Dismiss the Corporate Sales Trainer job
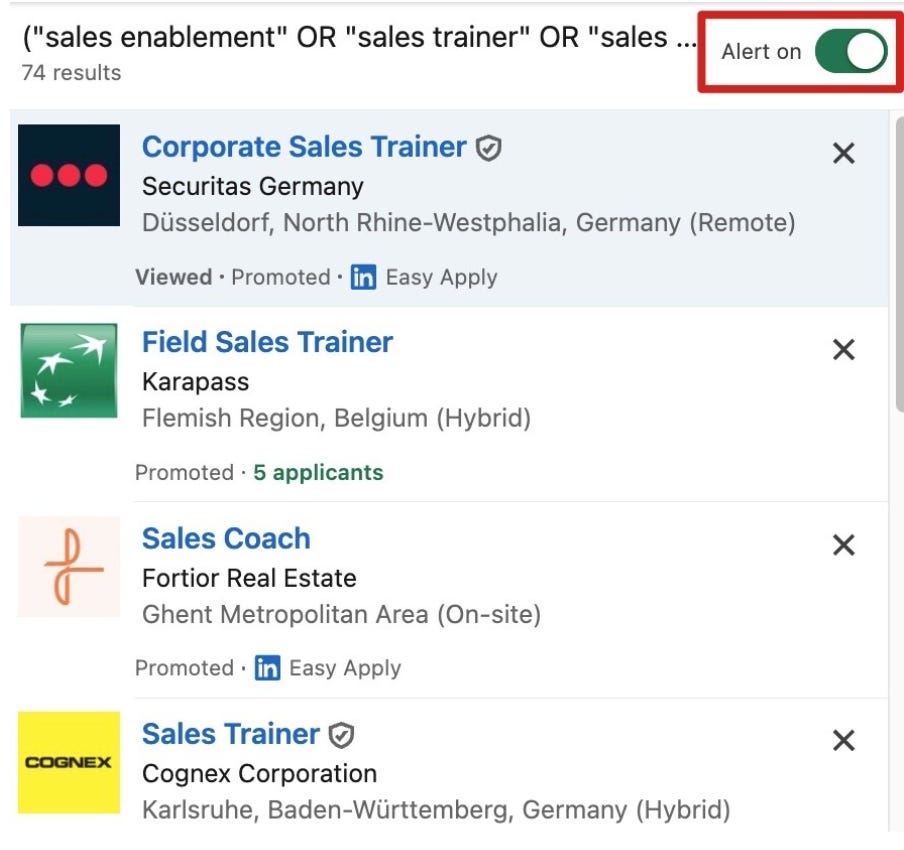This screenshot has width=904, height=850. click(x=843, y=153)
